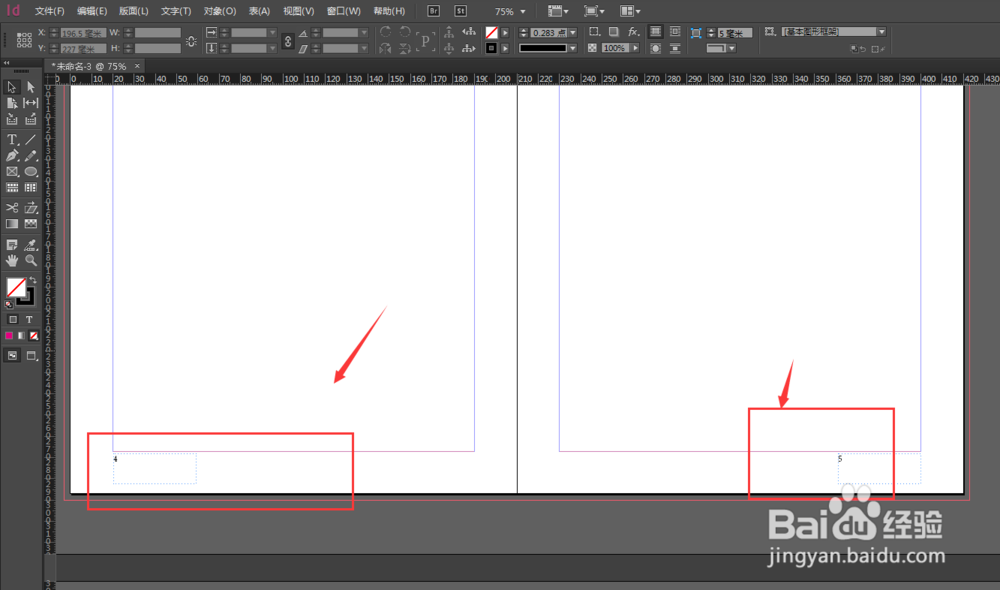Select the Eyedropper tool
This screenshot has height=590, width=1000.
[31, 245]
